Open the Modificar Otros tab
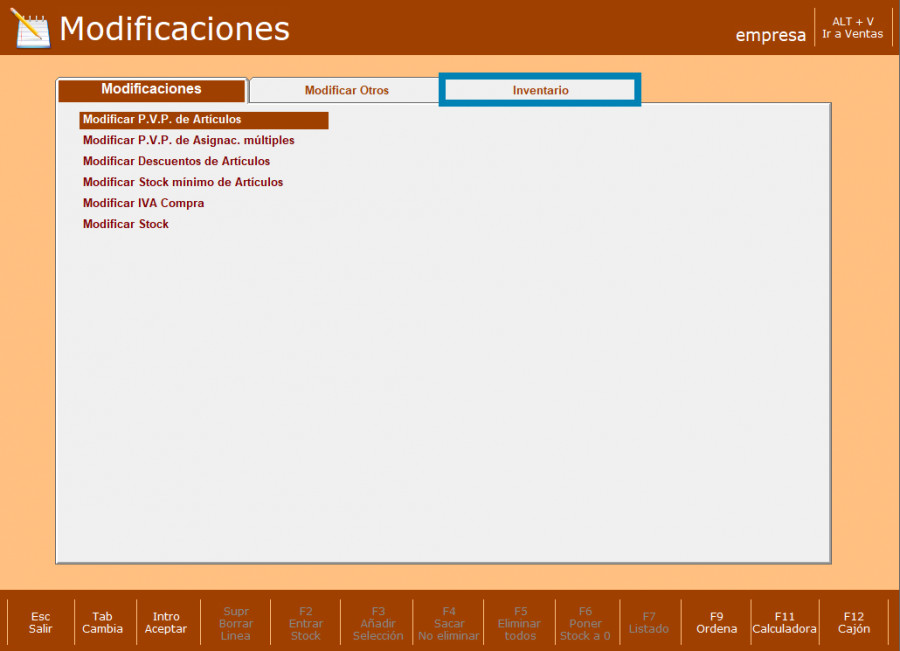Image resolution: width=900 pixels, height=651 pixels. [346, 90]
